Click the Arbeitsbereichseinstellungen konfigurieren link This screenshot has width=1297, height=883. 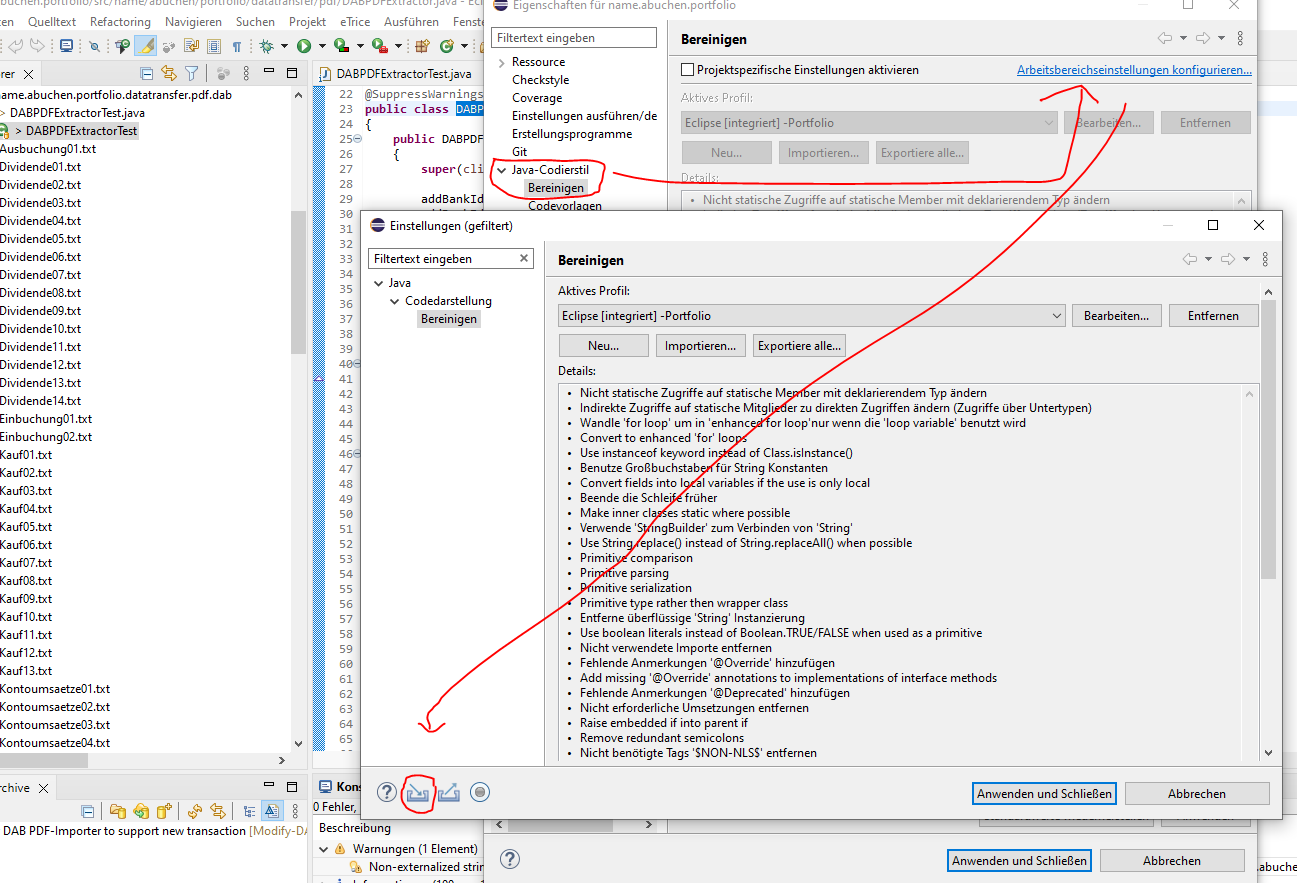pos(1133,70)
